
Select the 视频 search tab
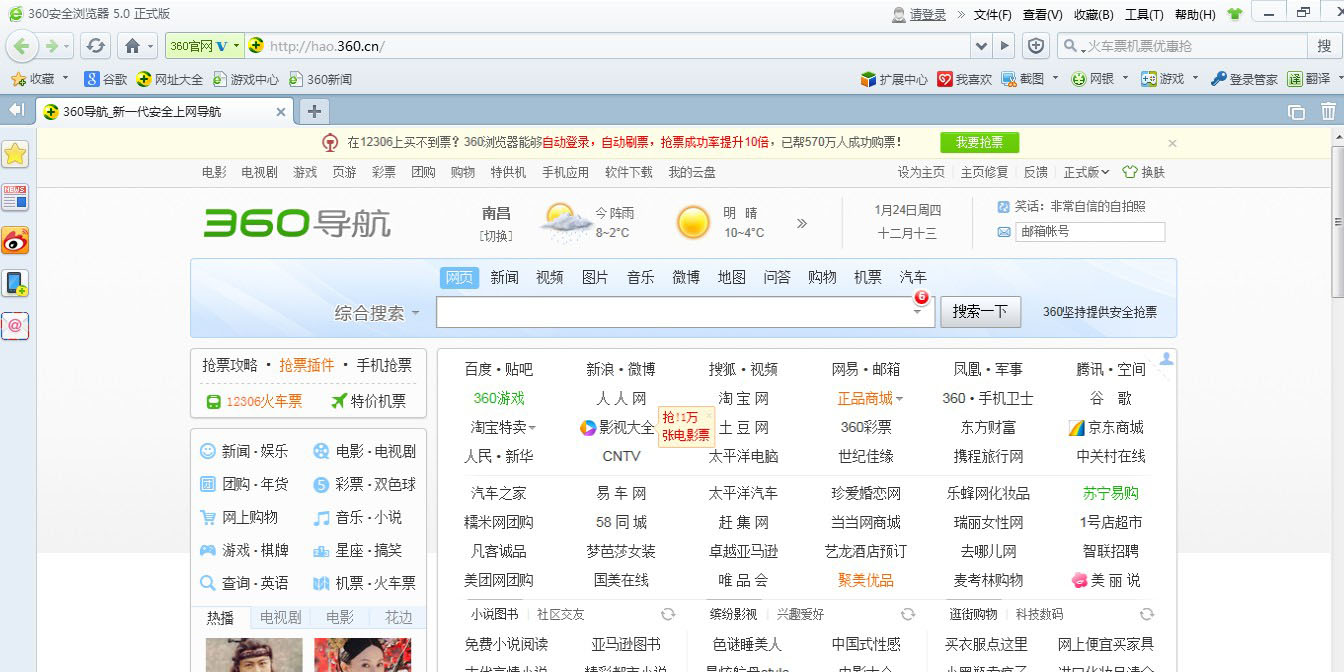(x=549, y=277)
